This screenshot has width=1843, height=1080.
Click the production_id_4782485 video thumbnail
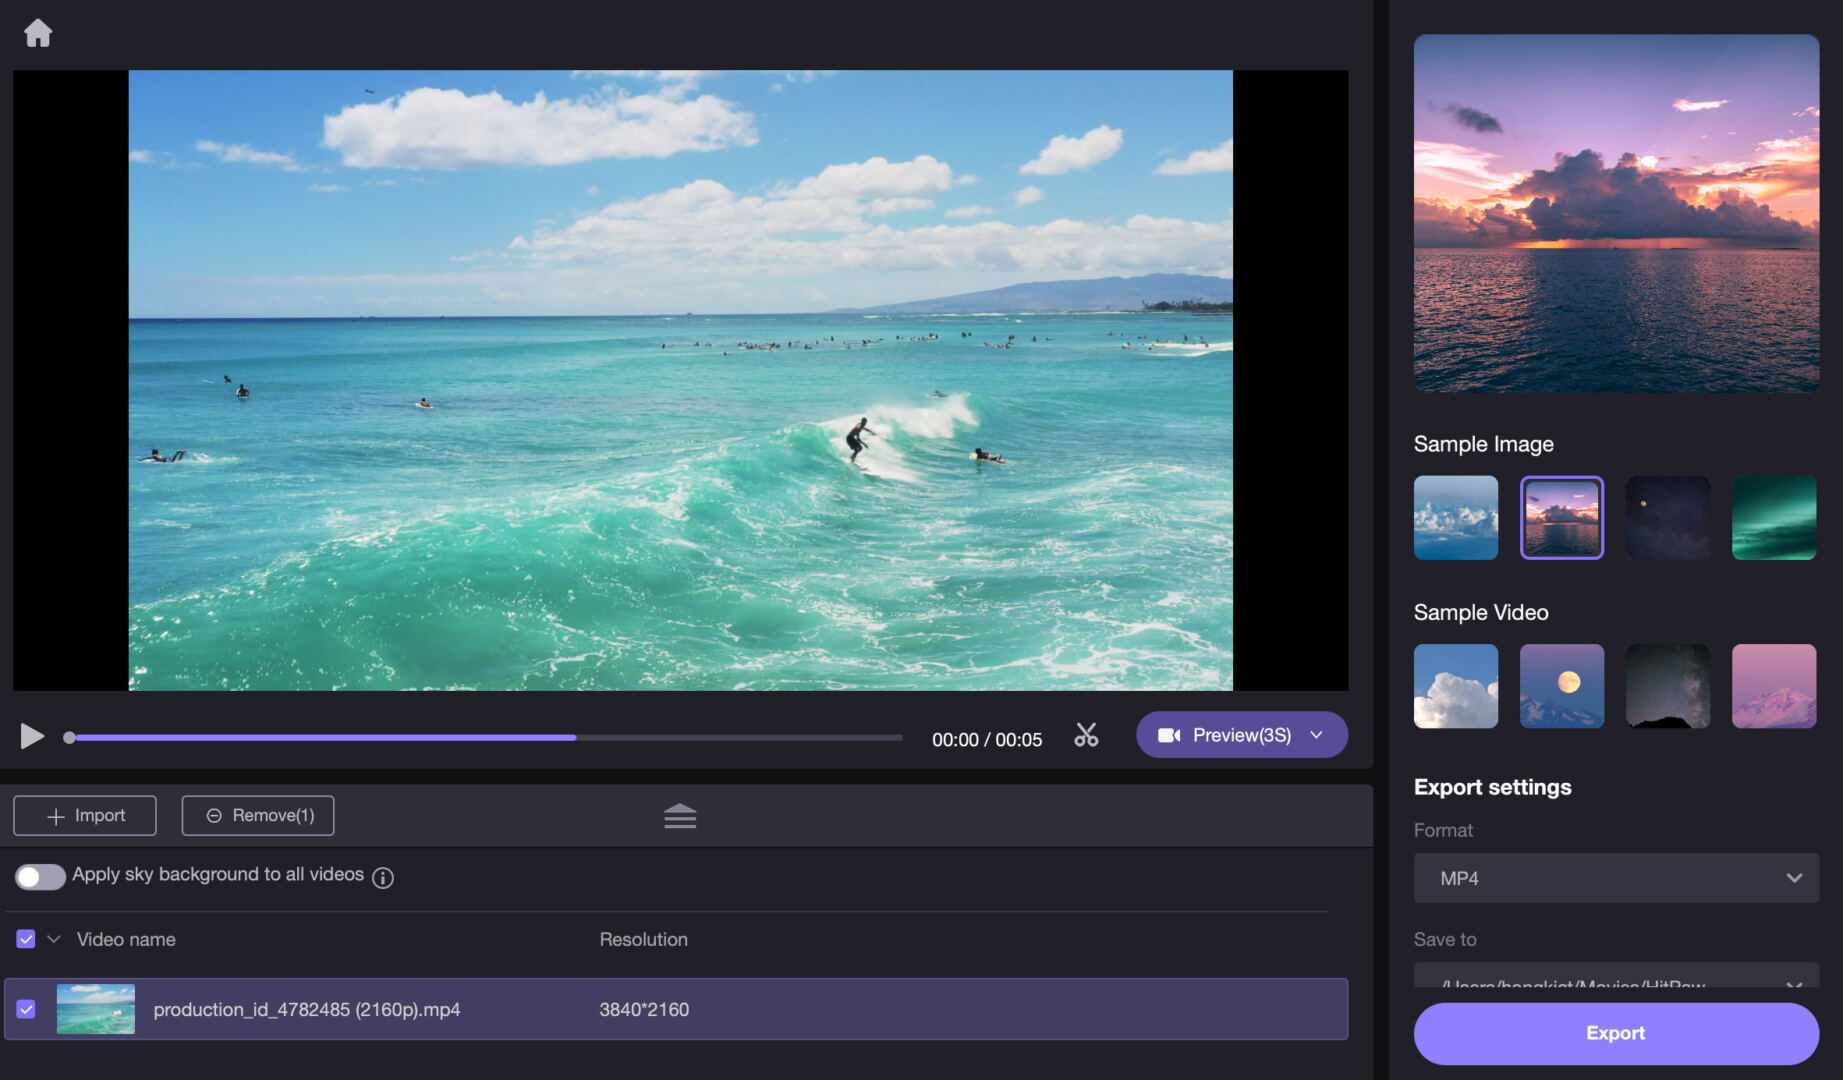[96, 1009]
